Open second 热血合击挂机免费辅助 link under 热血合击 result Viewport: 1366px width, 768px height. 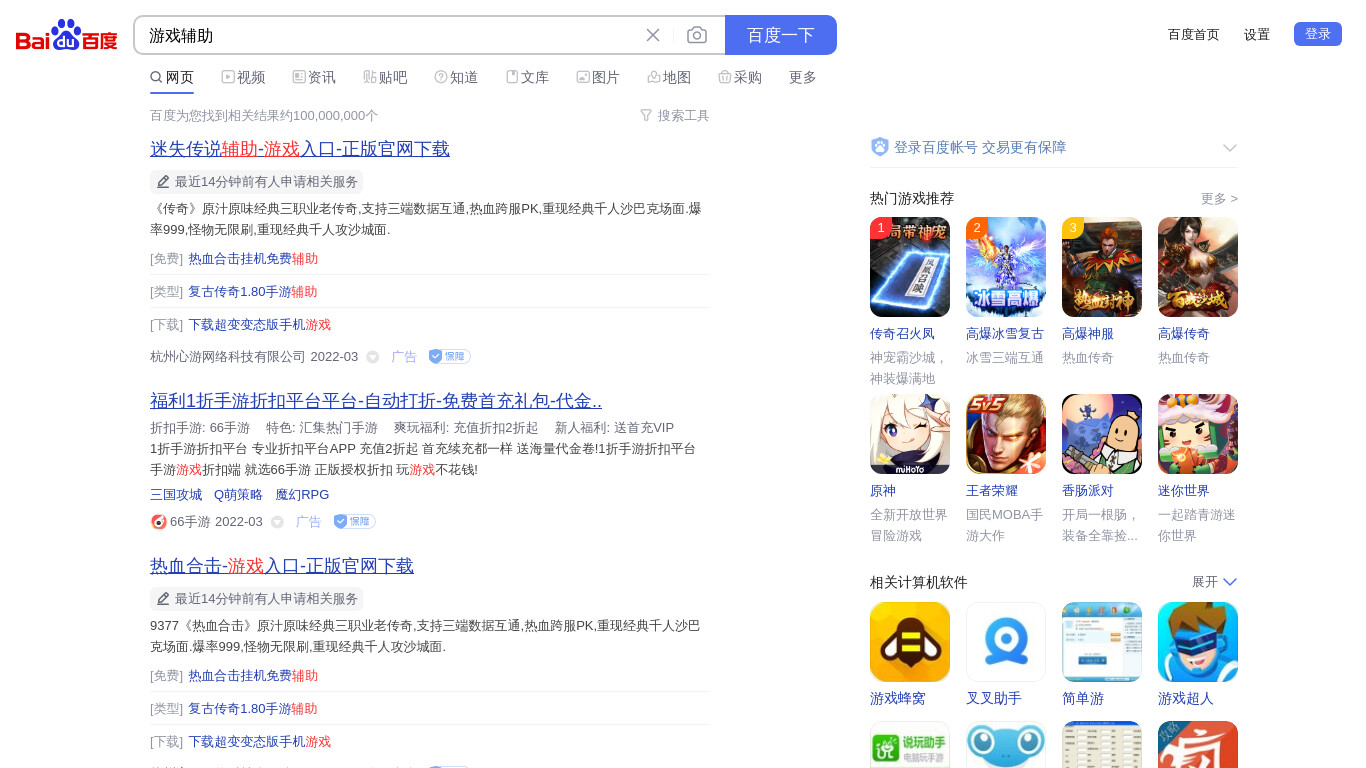tap(253, 675)
